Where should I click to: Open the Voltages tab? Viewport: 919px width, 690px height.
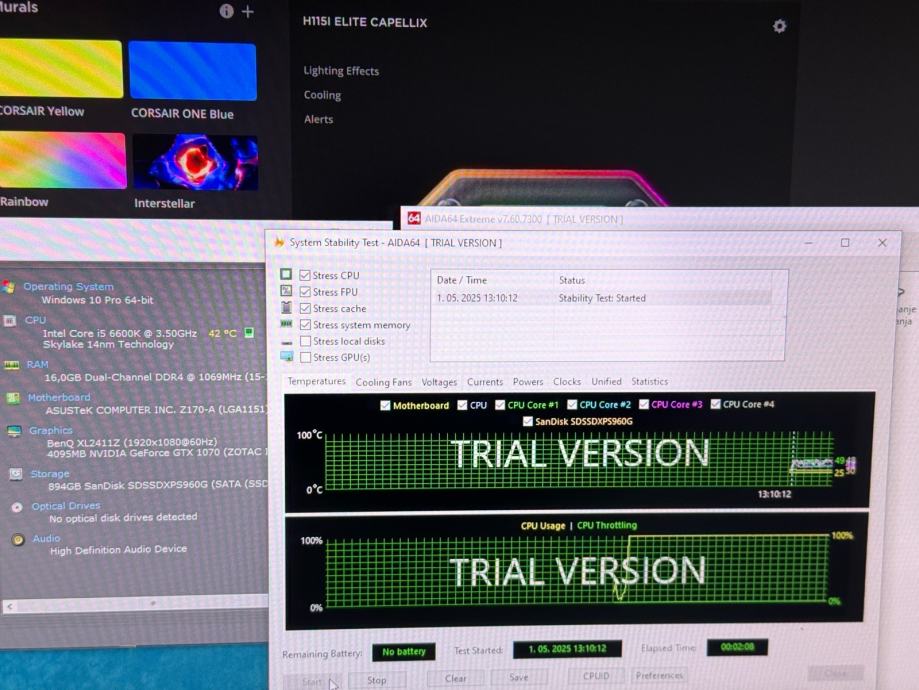(439, 382)
